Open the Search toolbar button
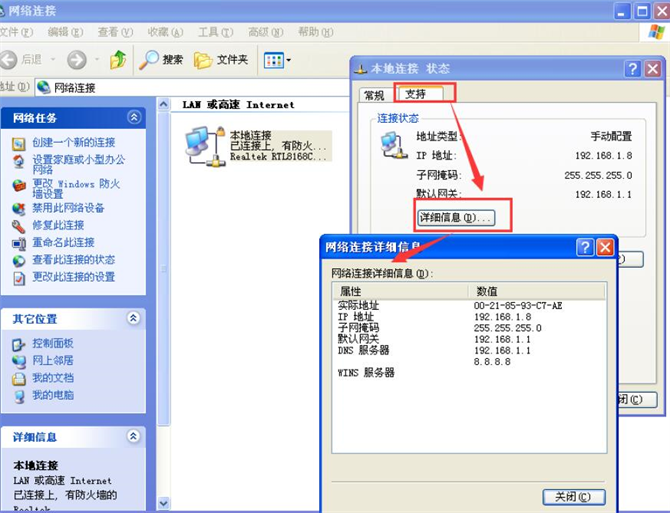This screenshot has height=513, width=670. click(x=161, y=60)
